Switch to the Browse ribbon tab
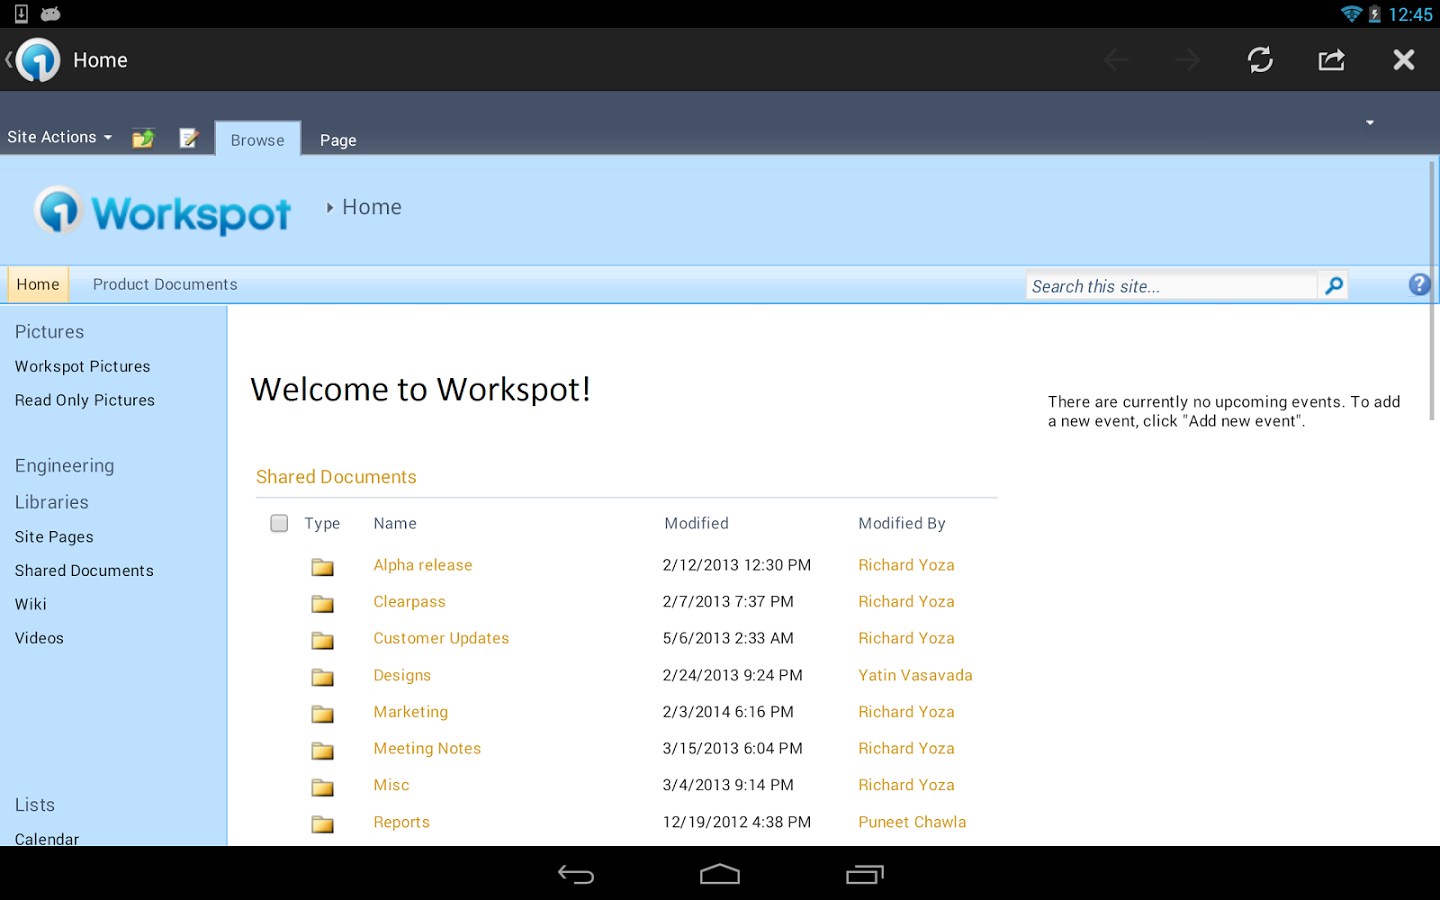This screenshot has width=1440, height=900. [x=257, y=140]
